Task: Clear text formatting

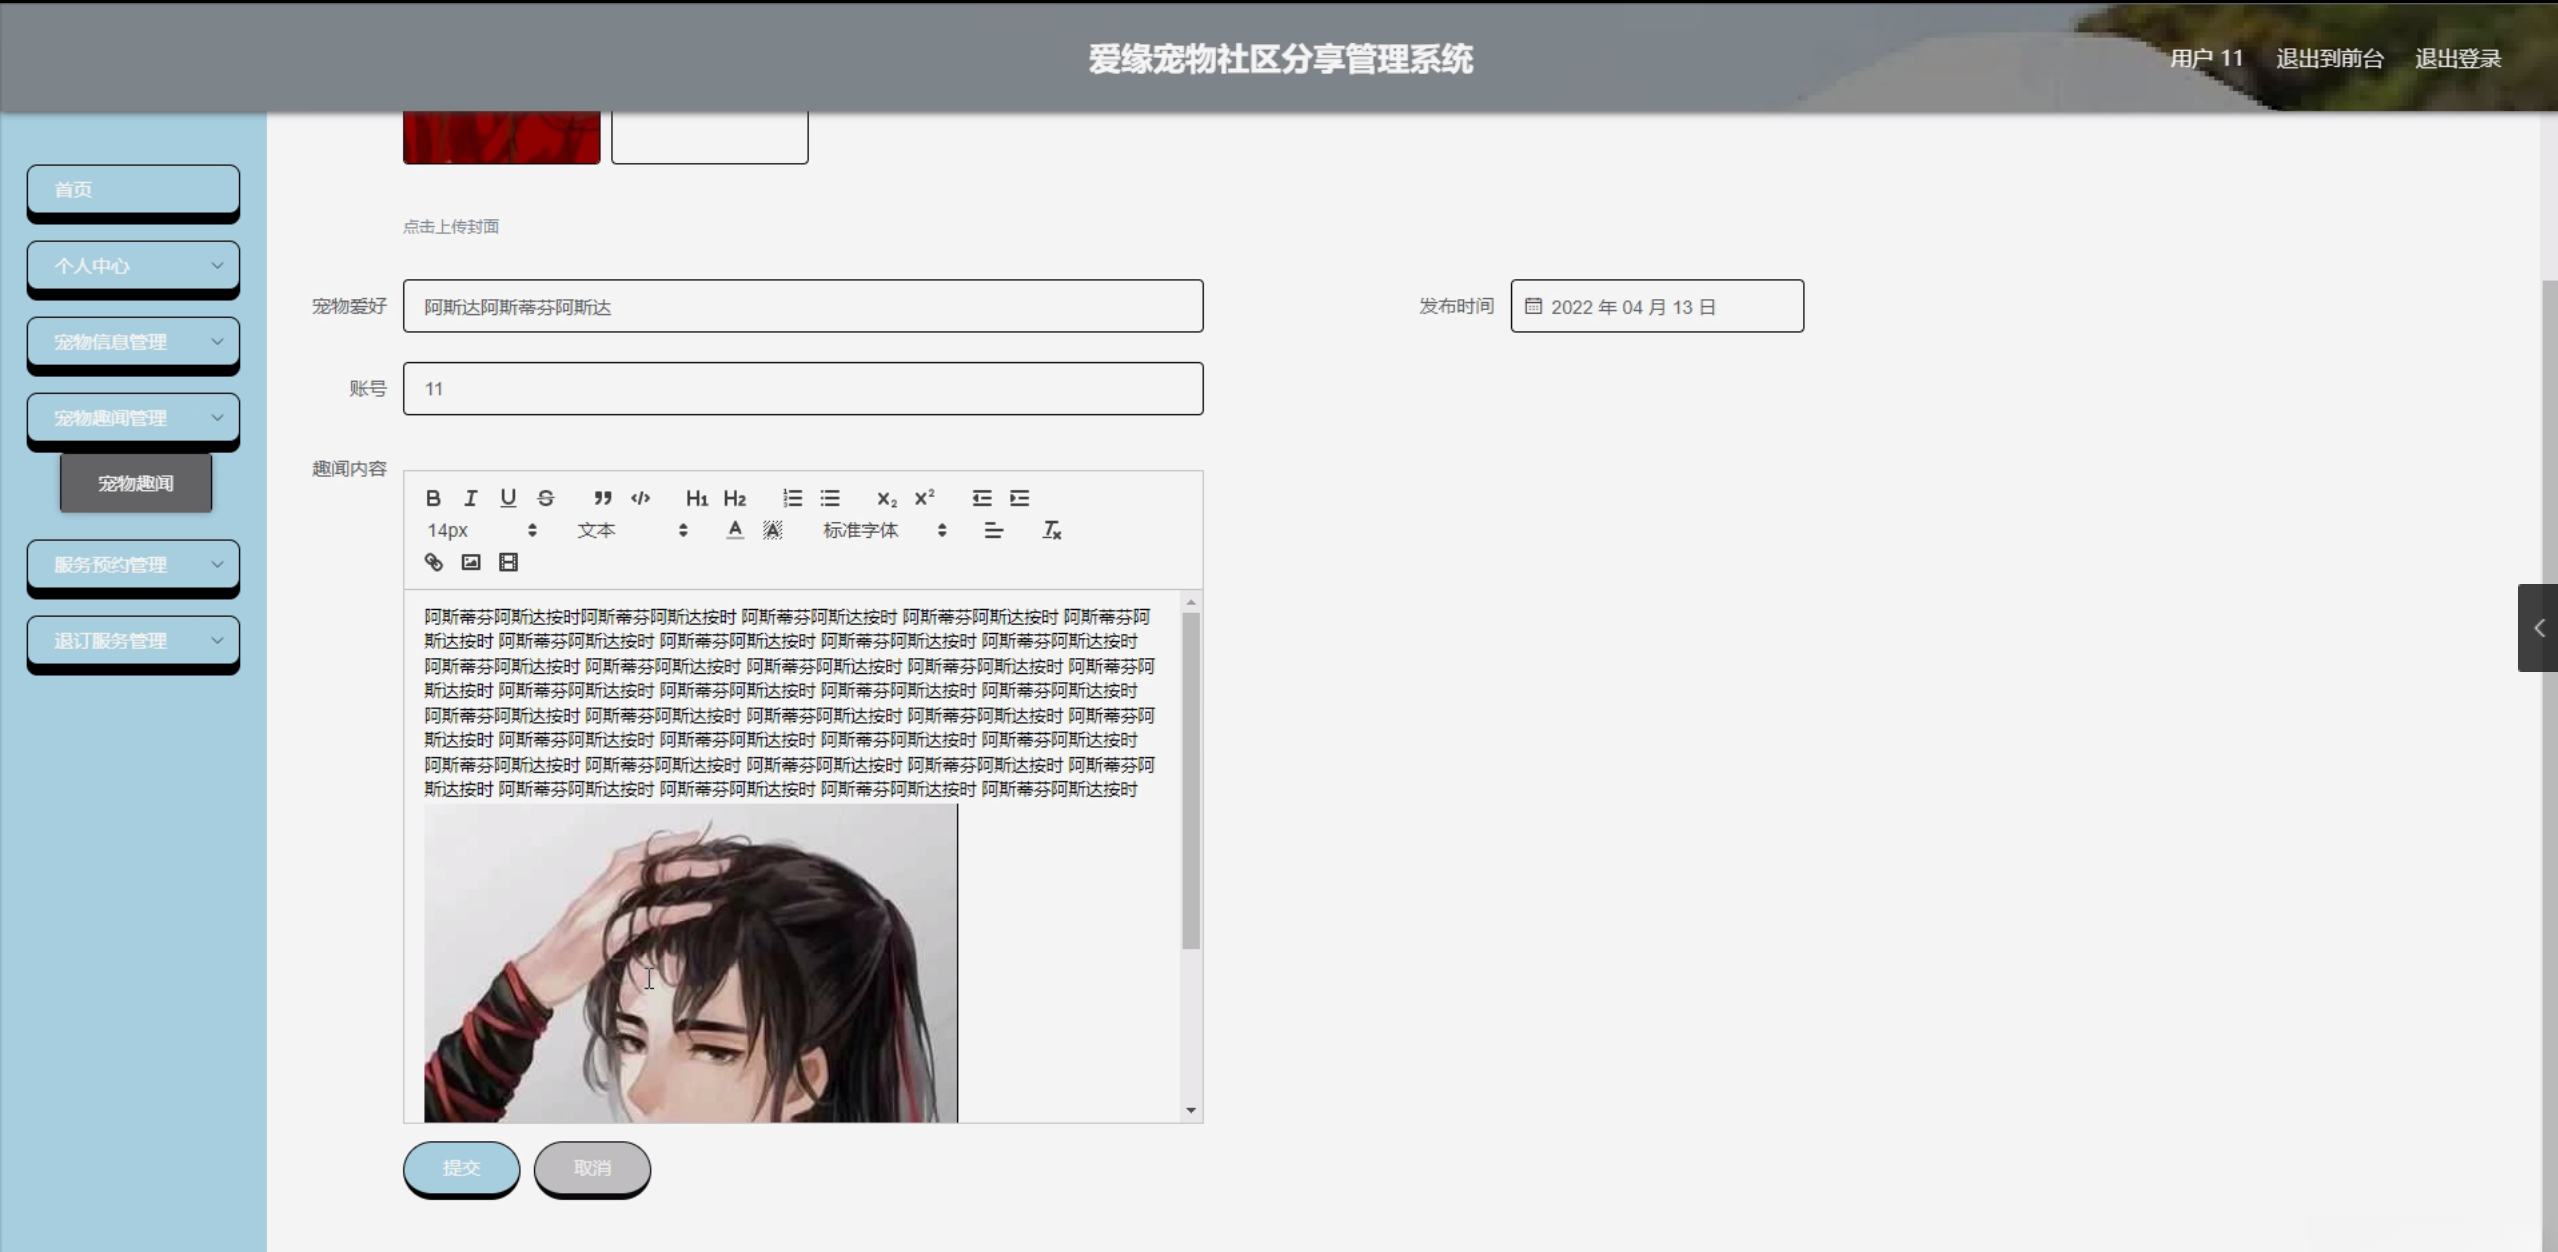Action: (x=1051, y=530)
